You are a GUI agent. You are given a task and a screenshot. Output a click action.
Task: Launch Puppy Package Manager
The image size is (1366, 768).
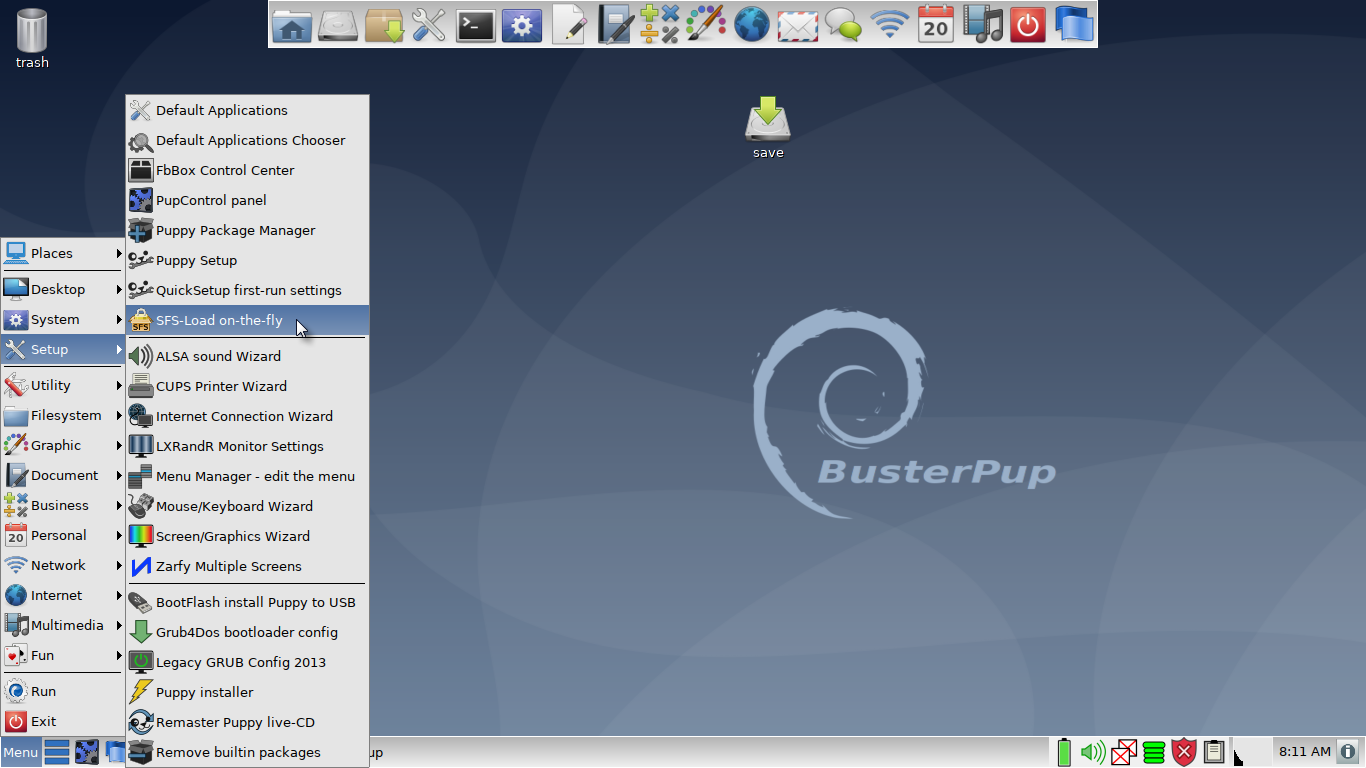tap(247, 230)
